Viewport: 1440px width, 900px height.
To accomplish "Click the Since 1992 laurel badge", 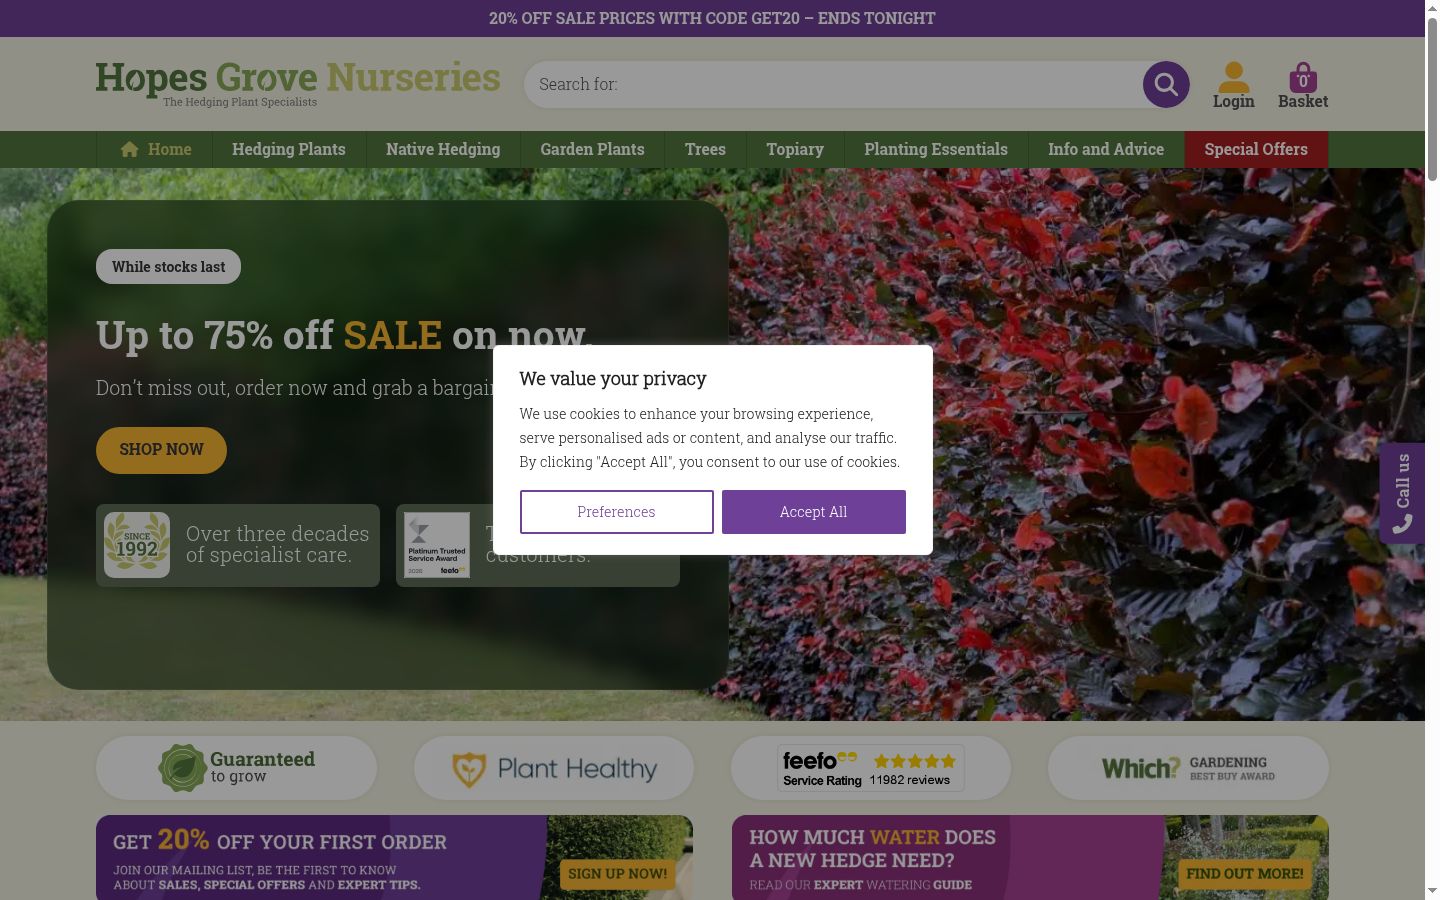I will (137, 545).
